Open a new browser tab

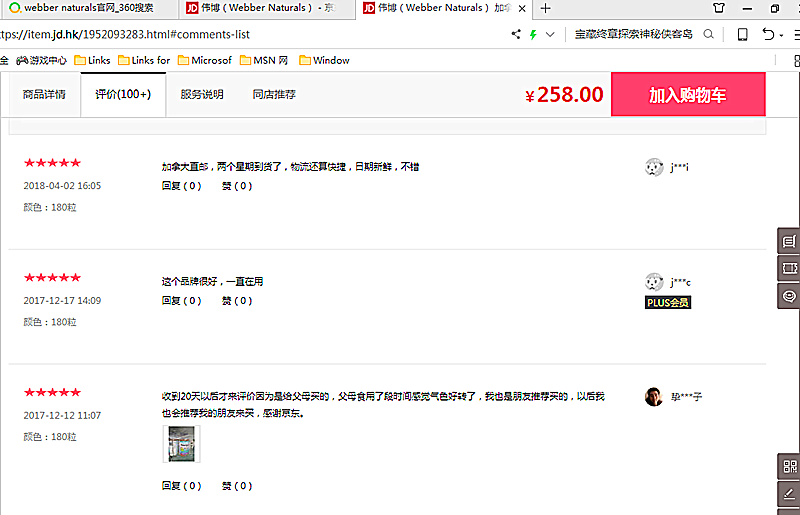545,8
